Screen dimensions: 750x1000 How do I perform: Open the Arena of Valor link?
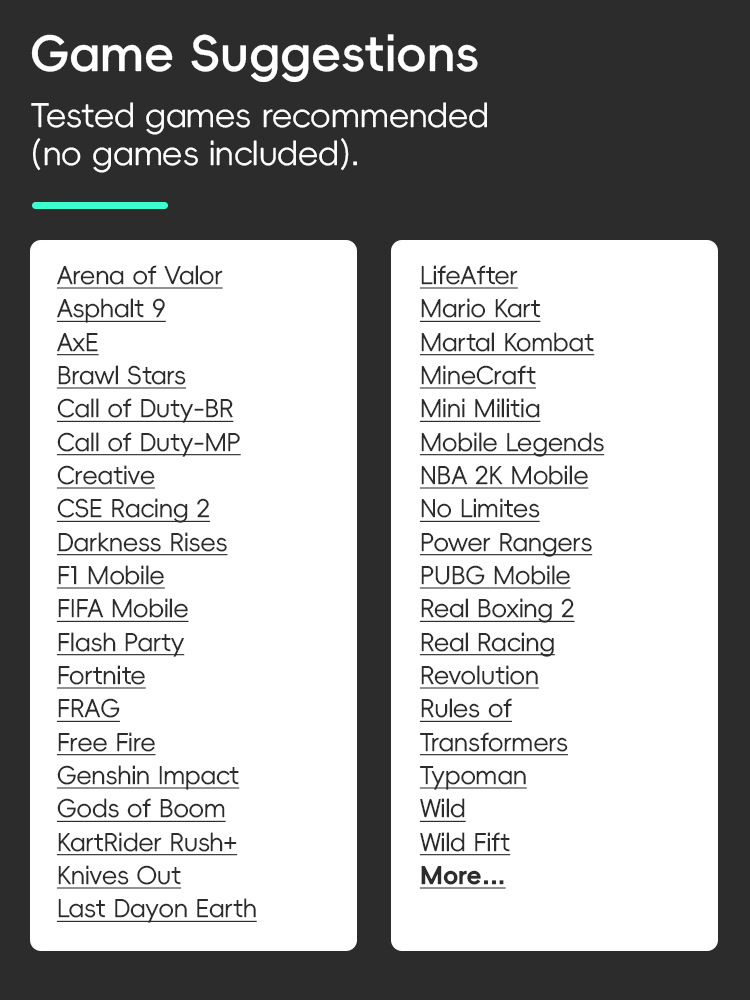pyautogui.click(x=139, y=276)
